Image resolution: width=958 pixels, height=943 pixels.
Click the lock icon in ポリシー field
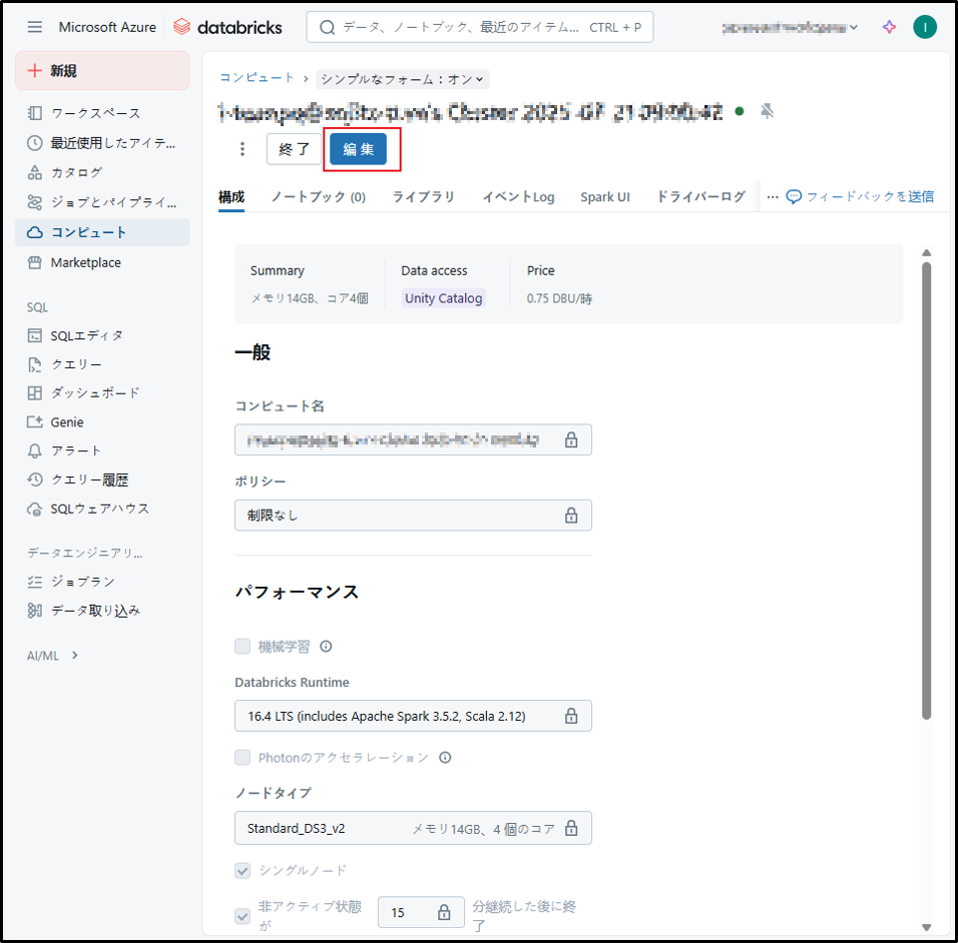click(571, 515)
